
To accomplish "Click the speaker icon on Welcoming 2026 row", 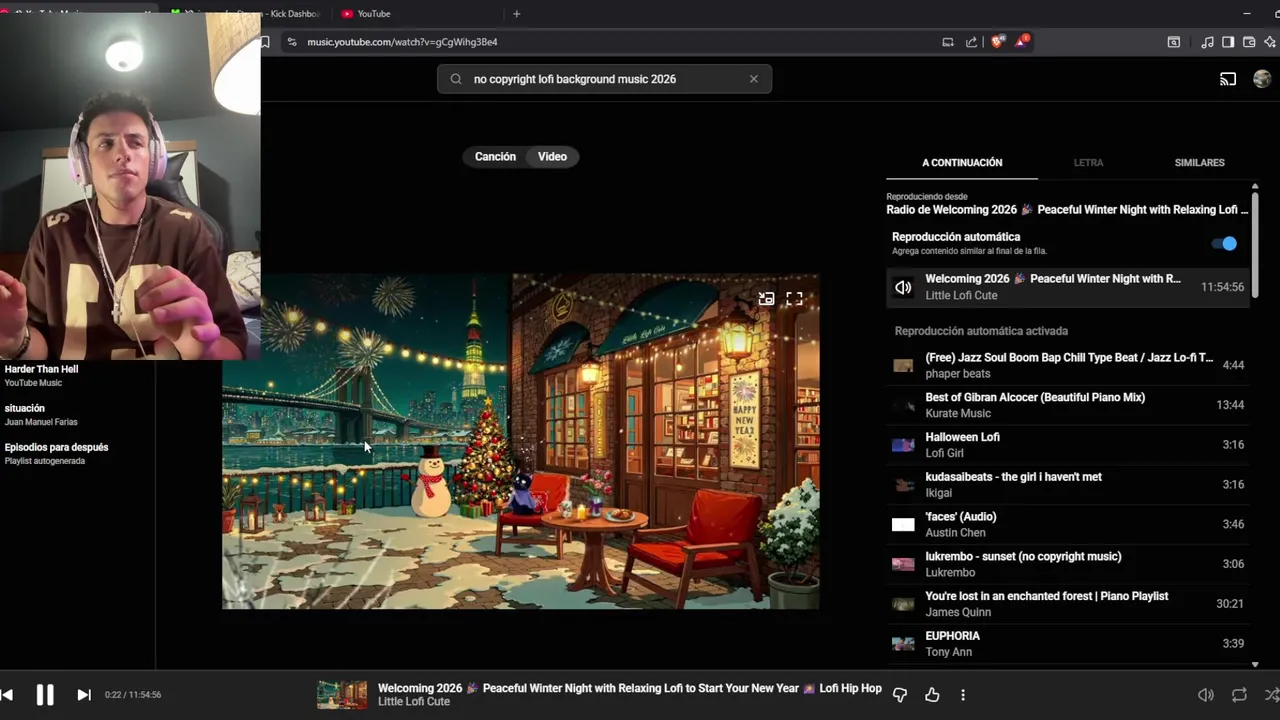I will 903,287.
